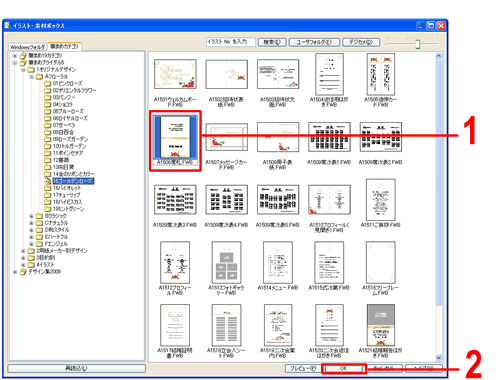
Task: Adjust the thumbnail size slider handle
Action: pos(418,44)
